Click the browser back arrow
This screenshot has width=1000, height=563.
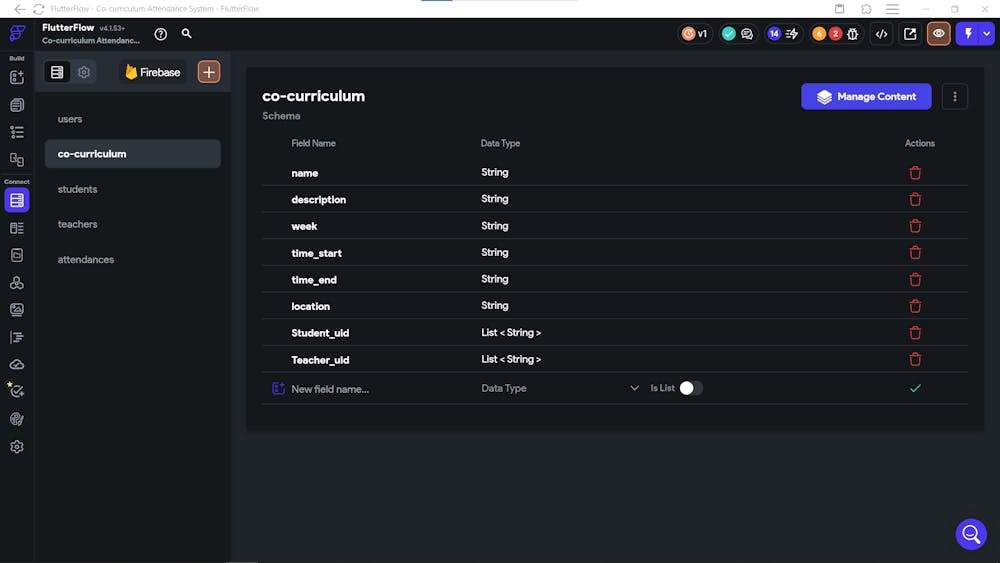tap(20, 9)
